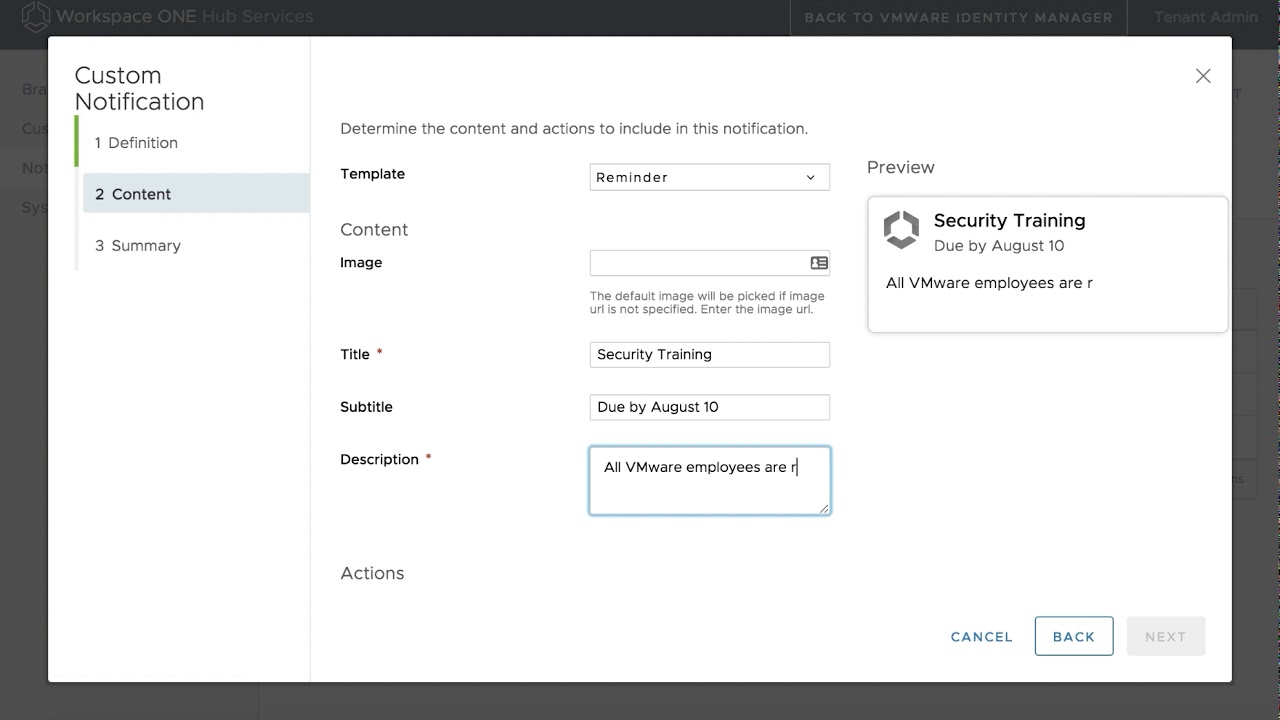
Task: Click Security Training title in preview card
Action: [x=1009, y=221]
